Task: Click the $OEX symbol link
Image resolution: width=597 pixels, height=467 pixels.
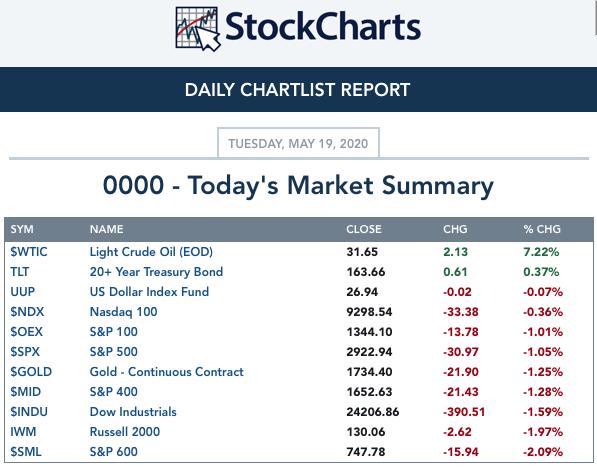Action: click(x=27, y=332)
